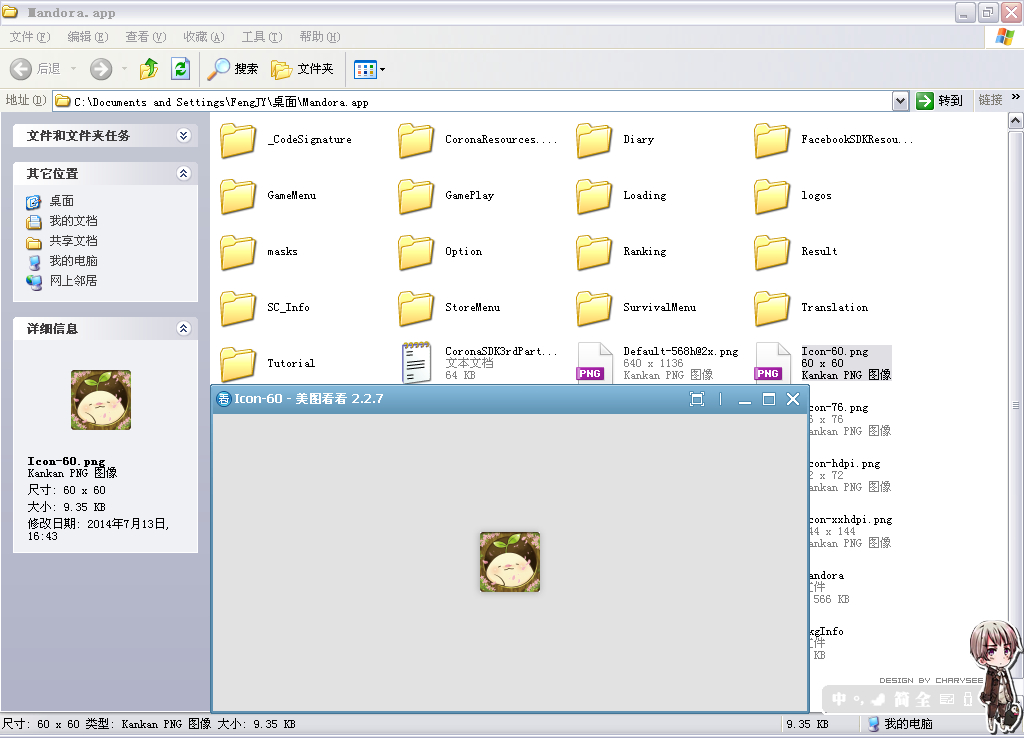The height and width of the screenshot is (738, 1024).
Task: Select the Default-568h@2x.png file
Action: pos(658,362)
